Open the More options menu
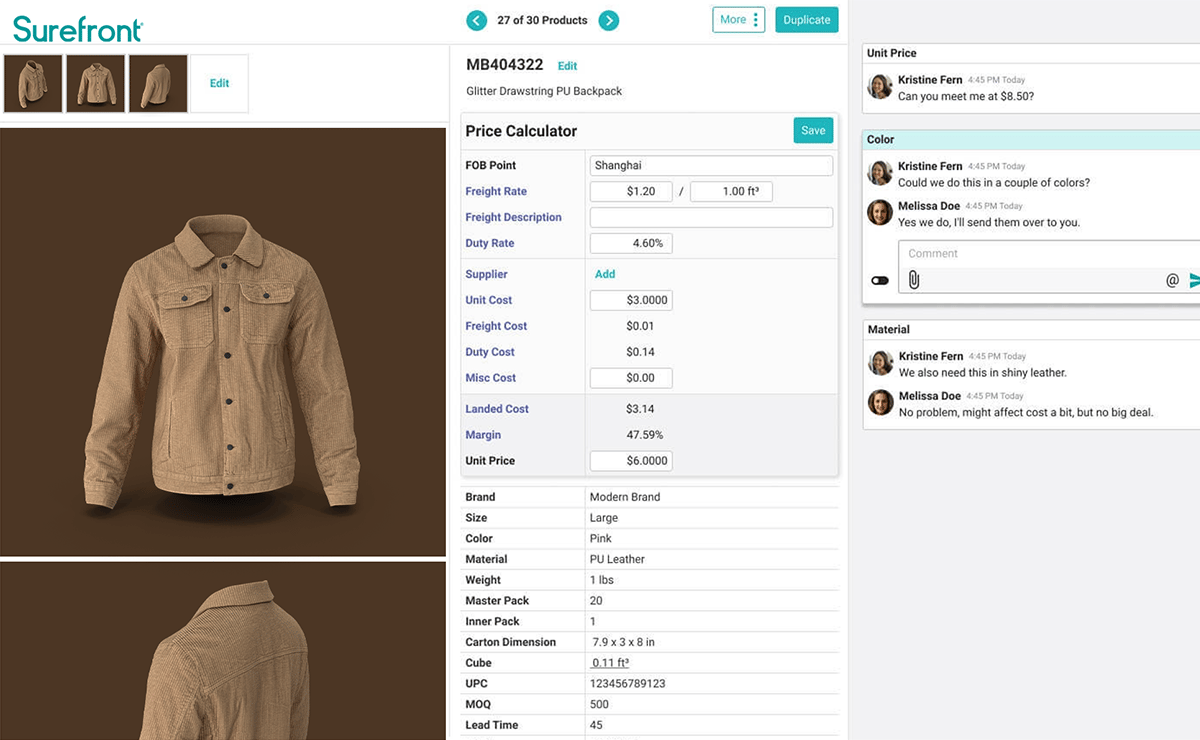1200x740 pixels. [x=738, y=19]
